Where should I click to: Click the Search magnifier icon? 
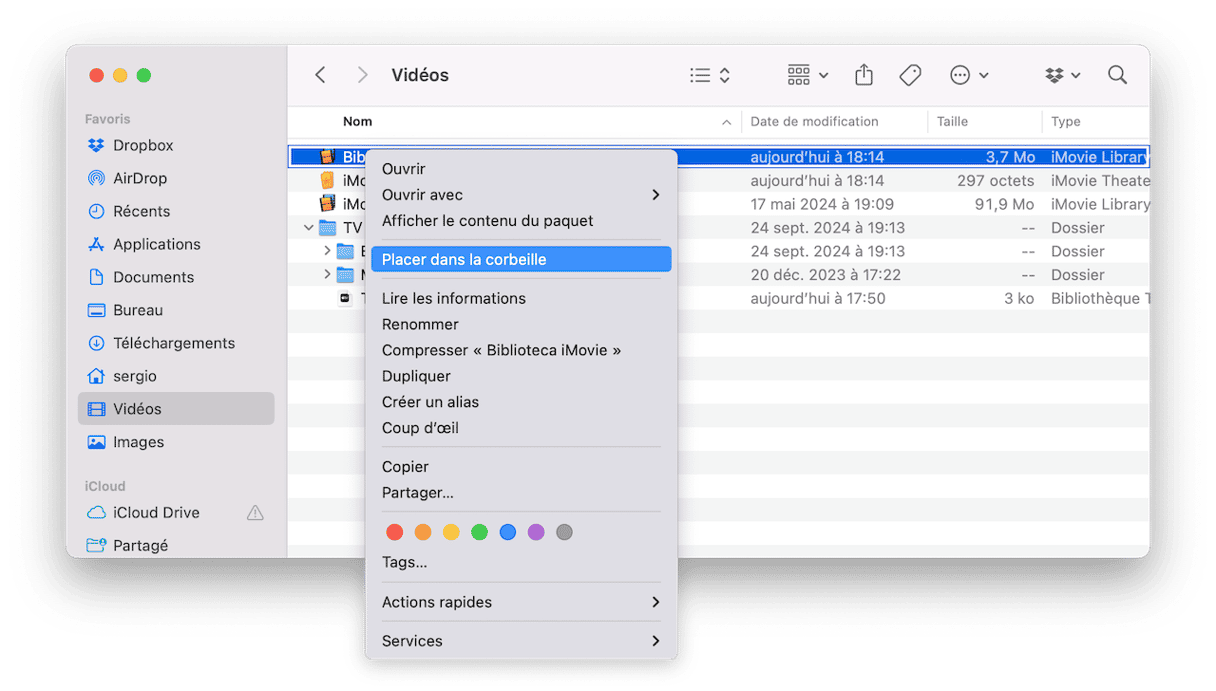point(1117,75)
